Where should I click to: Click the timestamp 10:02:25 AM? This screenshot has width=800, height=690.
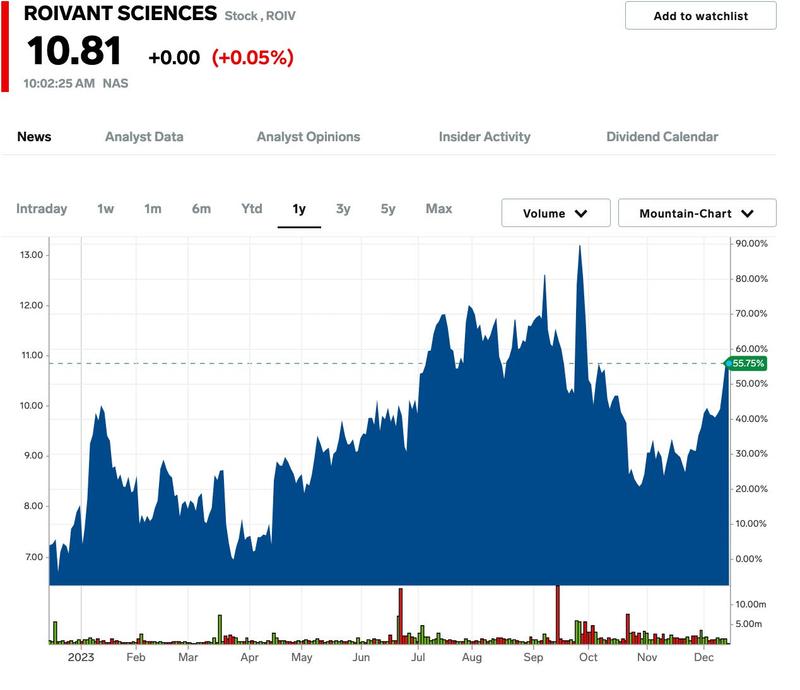point(59,83)
